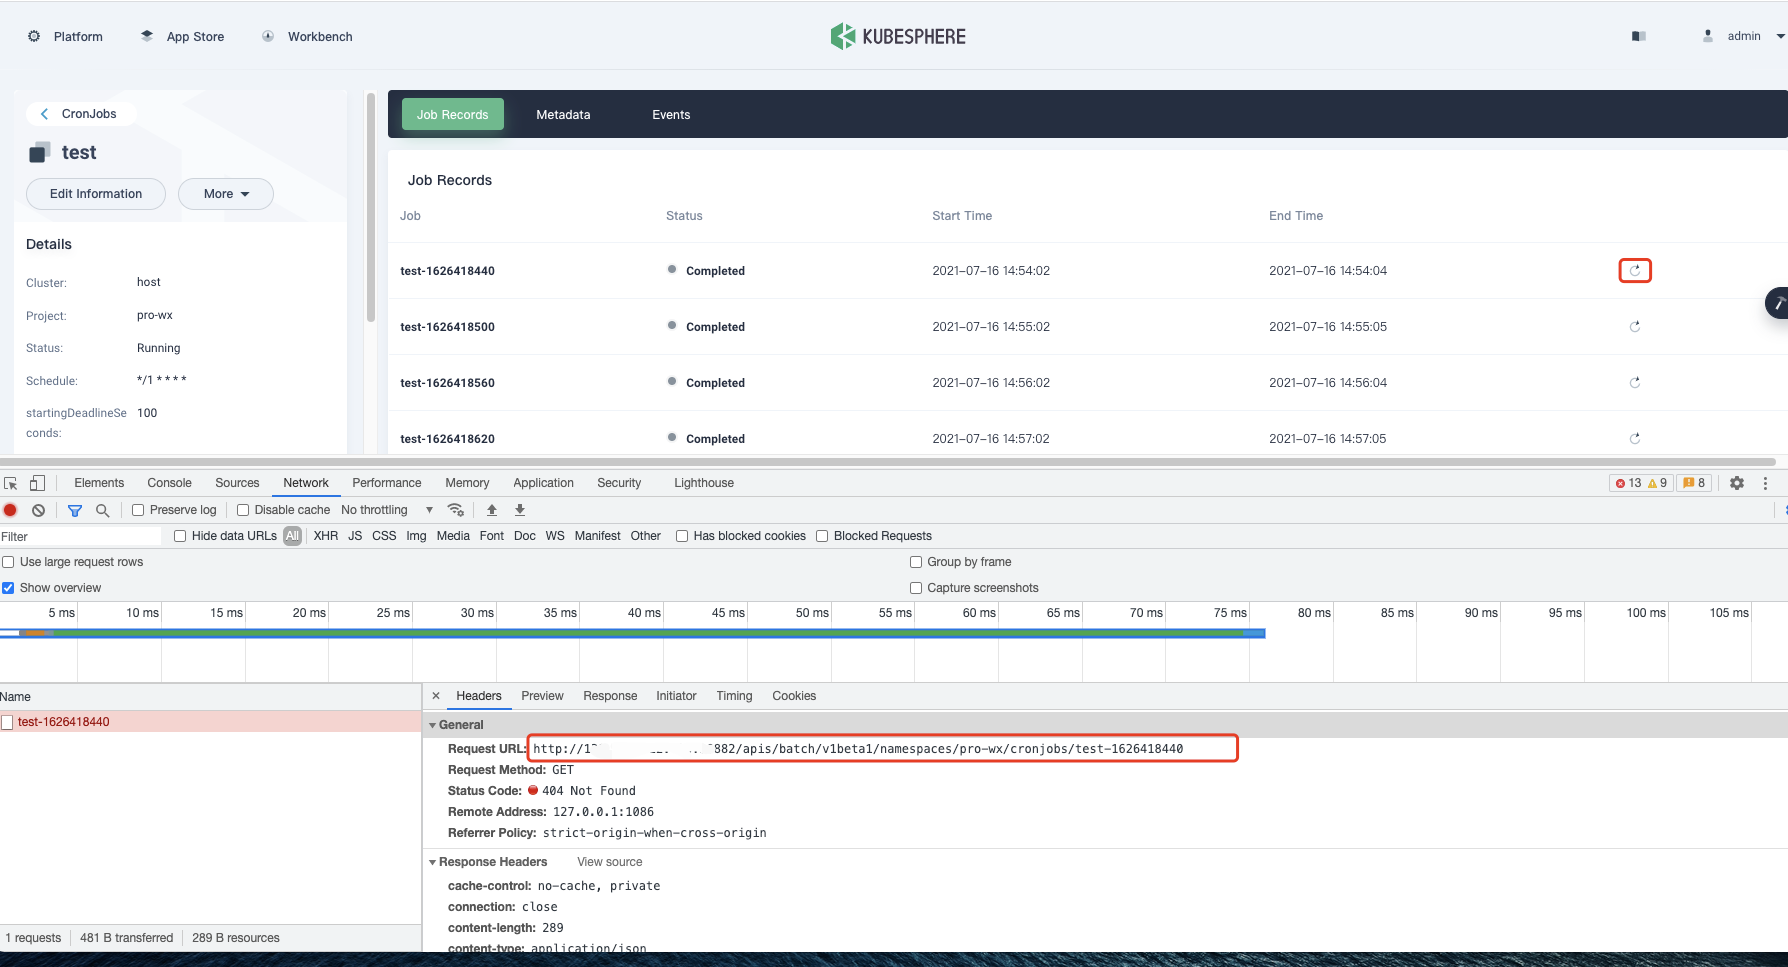Export HAR file
This screenshot has height=967, width=1788.
pyautogui.click(x=520, y=510)
